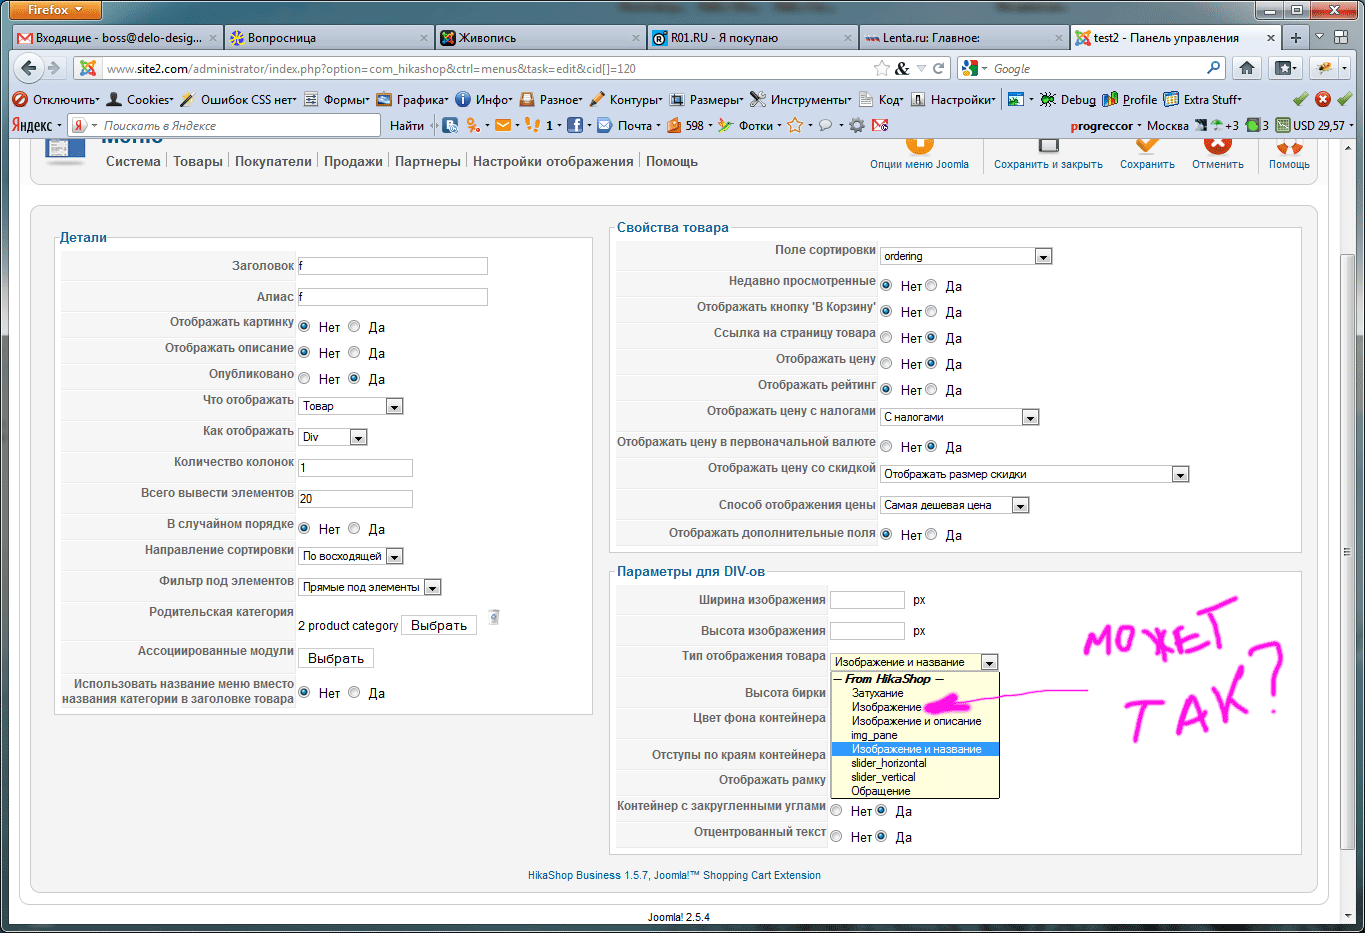Select Нет for Ссылка на страницу товара

click(x=886, y=337)
